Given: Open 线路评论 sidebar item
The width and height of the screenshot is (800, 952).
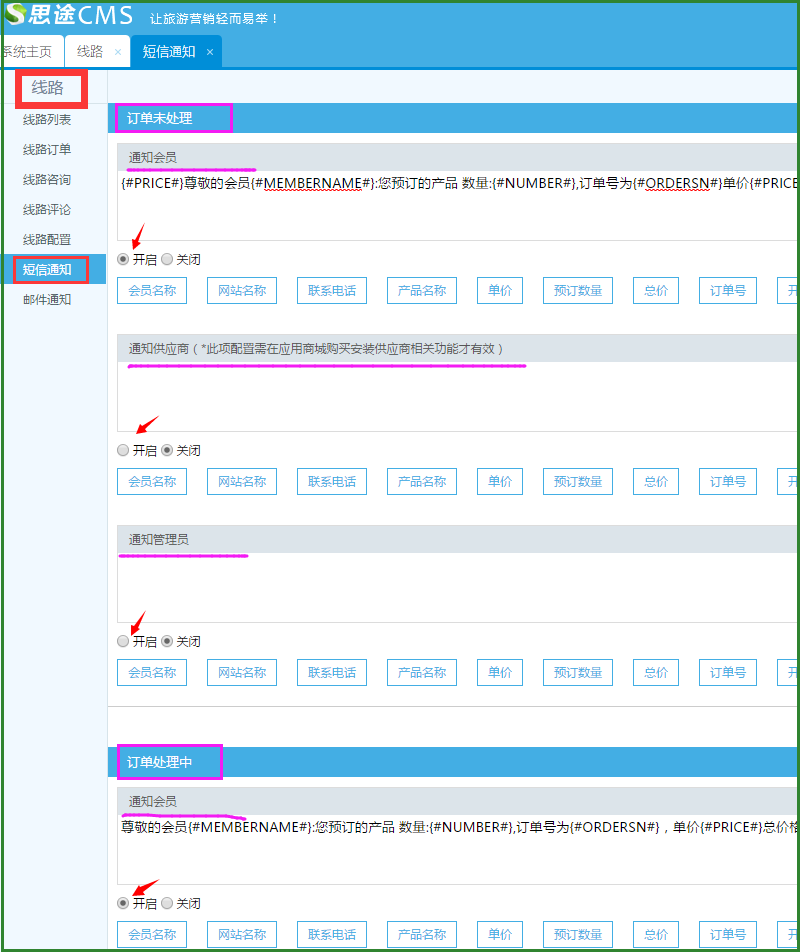Looking at the screenshot, I should (47, 210).
